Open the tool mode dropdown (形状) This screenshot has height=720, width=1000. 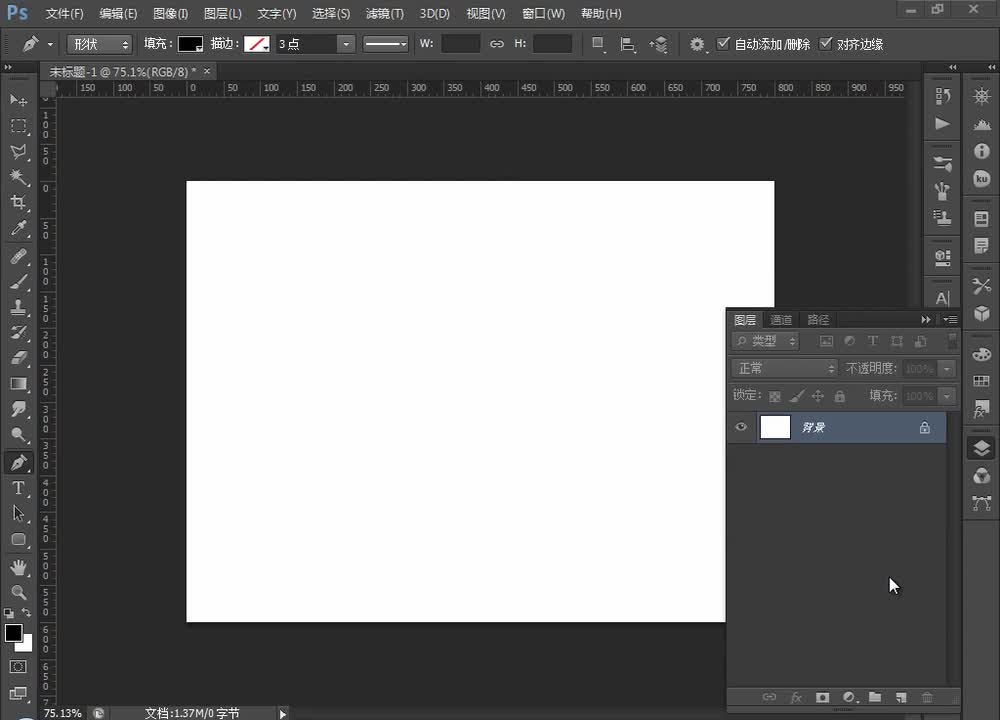99,44
